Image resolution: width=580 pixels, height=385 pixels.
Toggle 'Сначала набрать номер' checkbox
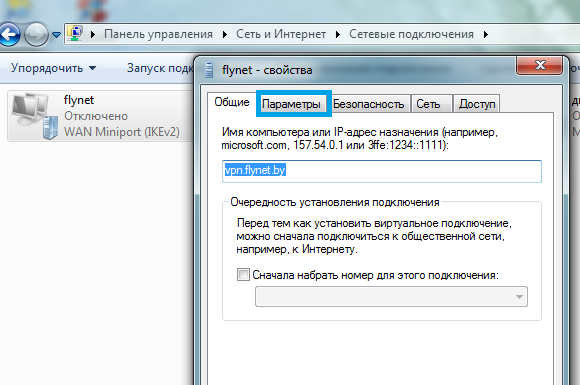pyautogui.click(x=243, y=275)
